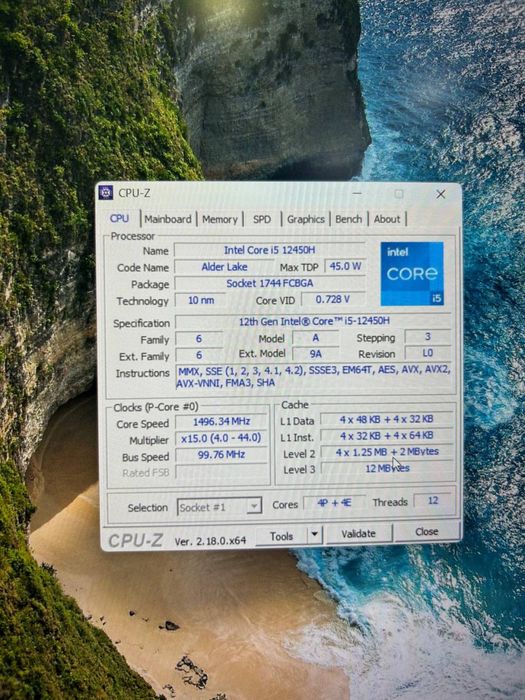Click the Instructions list starting with MMX
The width and height of the screenshot is (525, 700).
pos(314,376)
